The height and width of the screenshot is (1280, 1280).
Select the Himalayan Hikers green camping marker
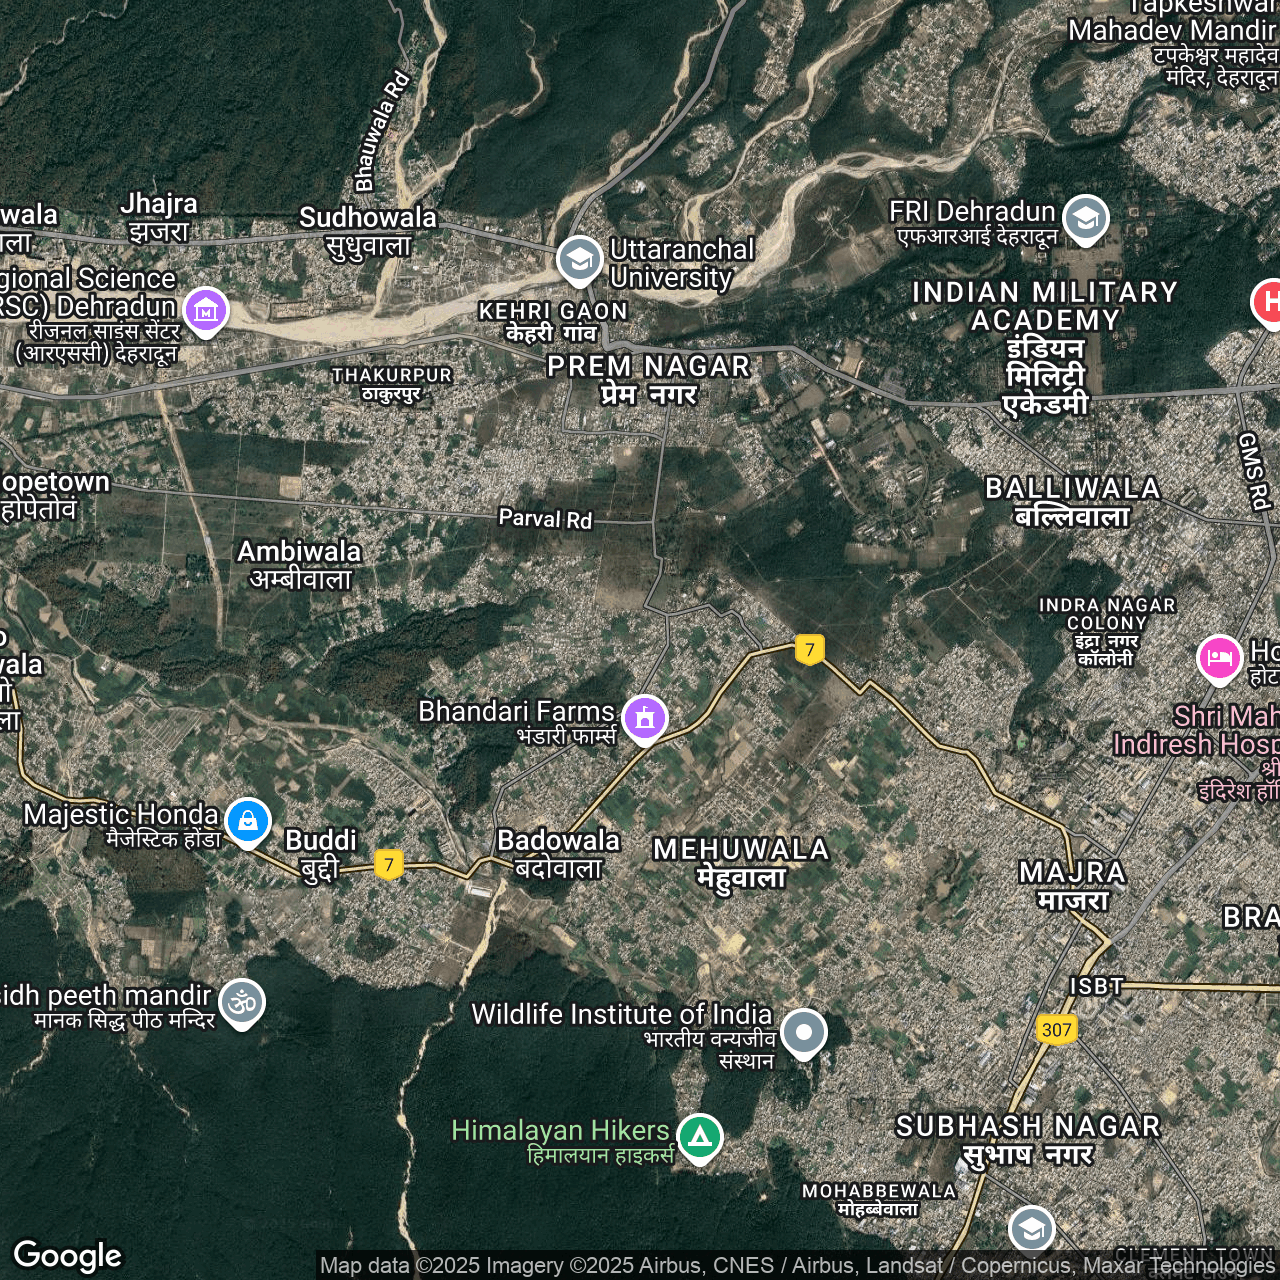[700, 1137]
